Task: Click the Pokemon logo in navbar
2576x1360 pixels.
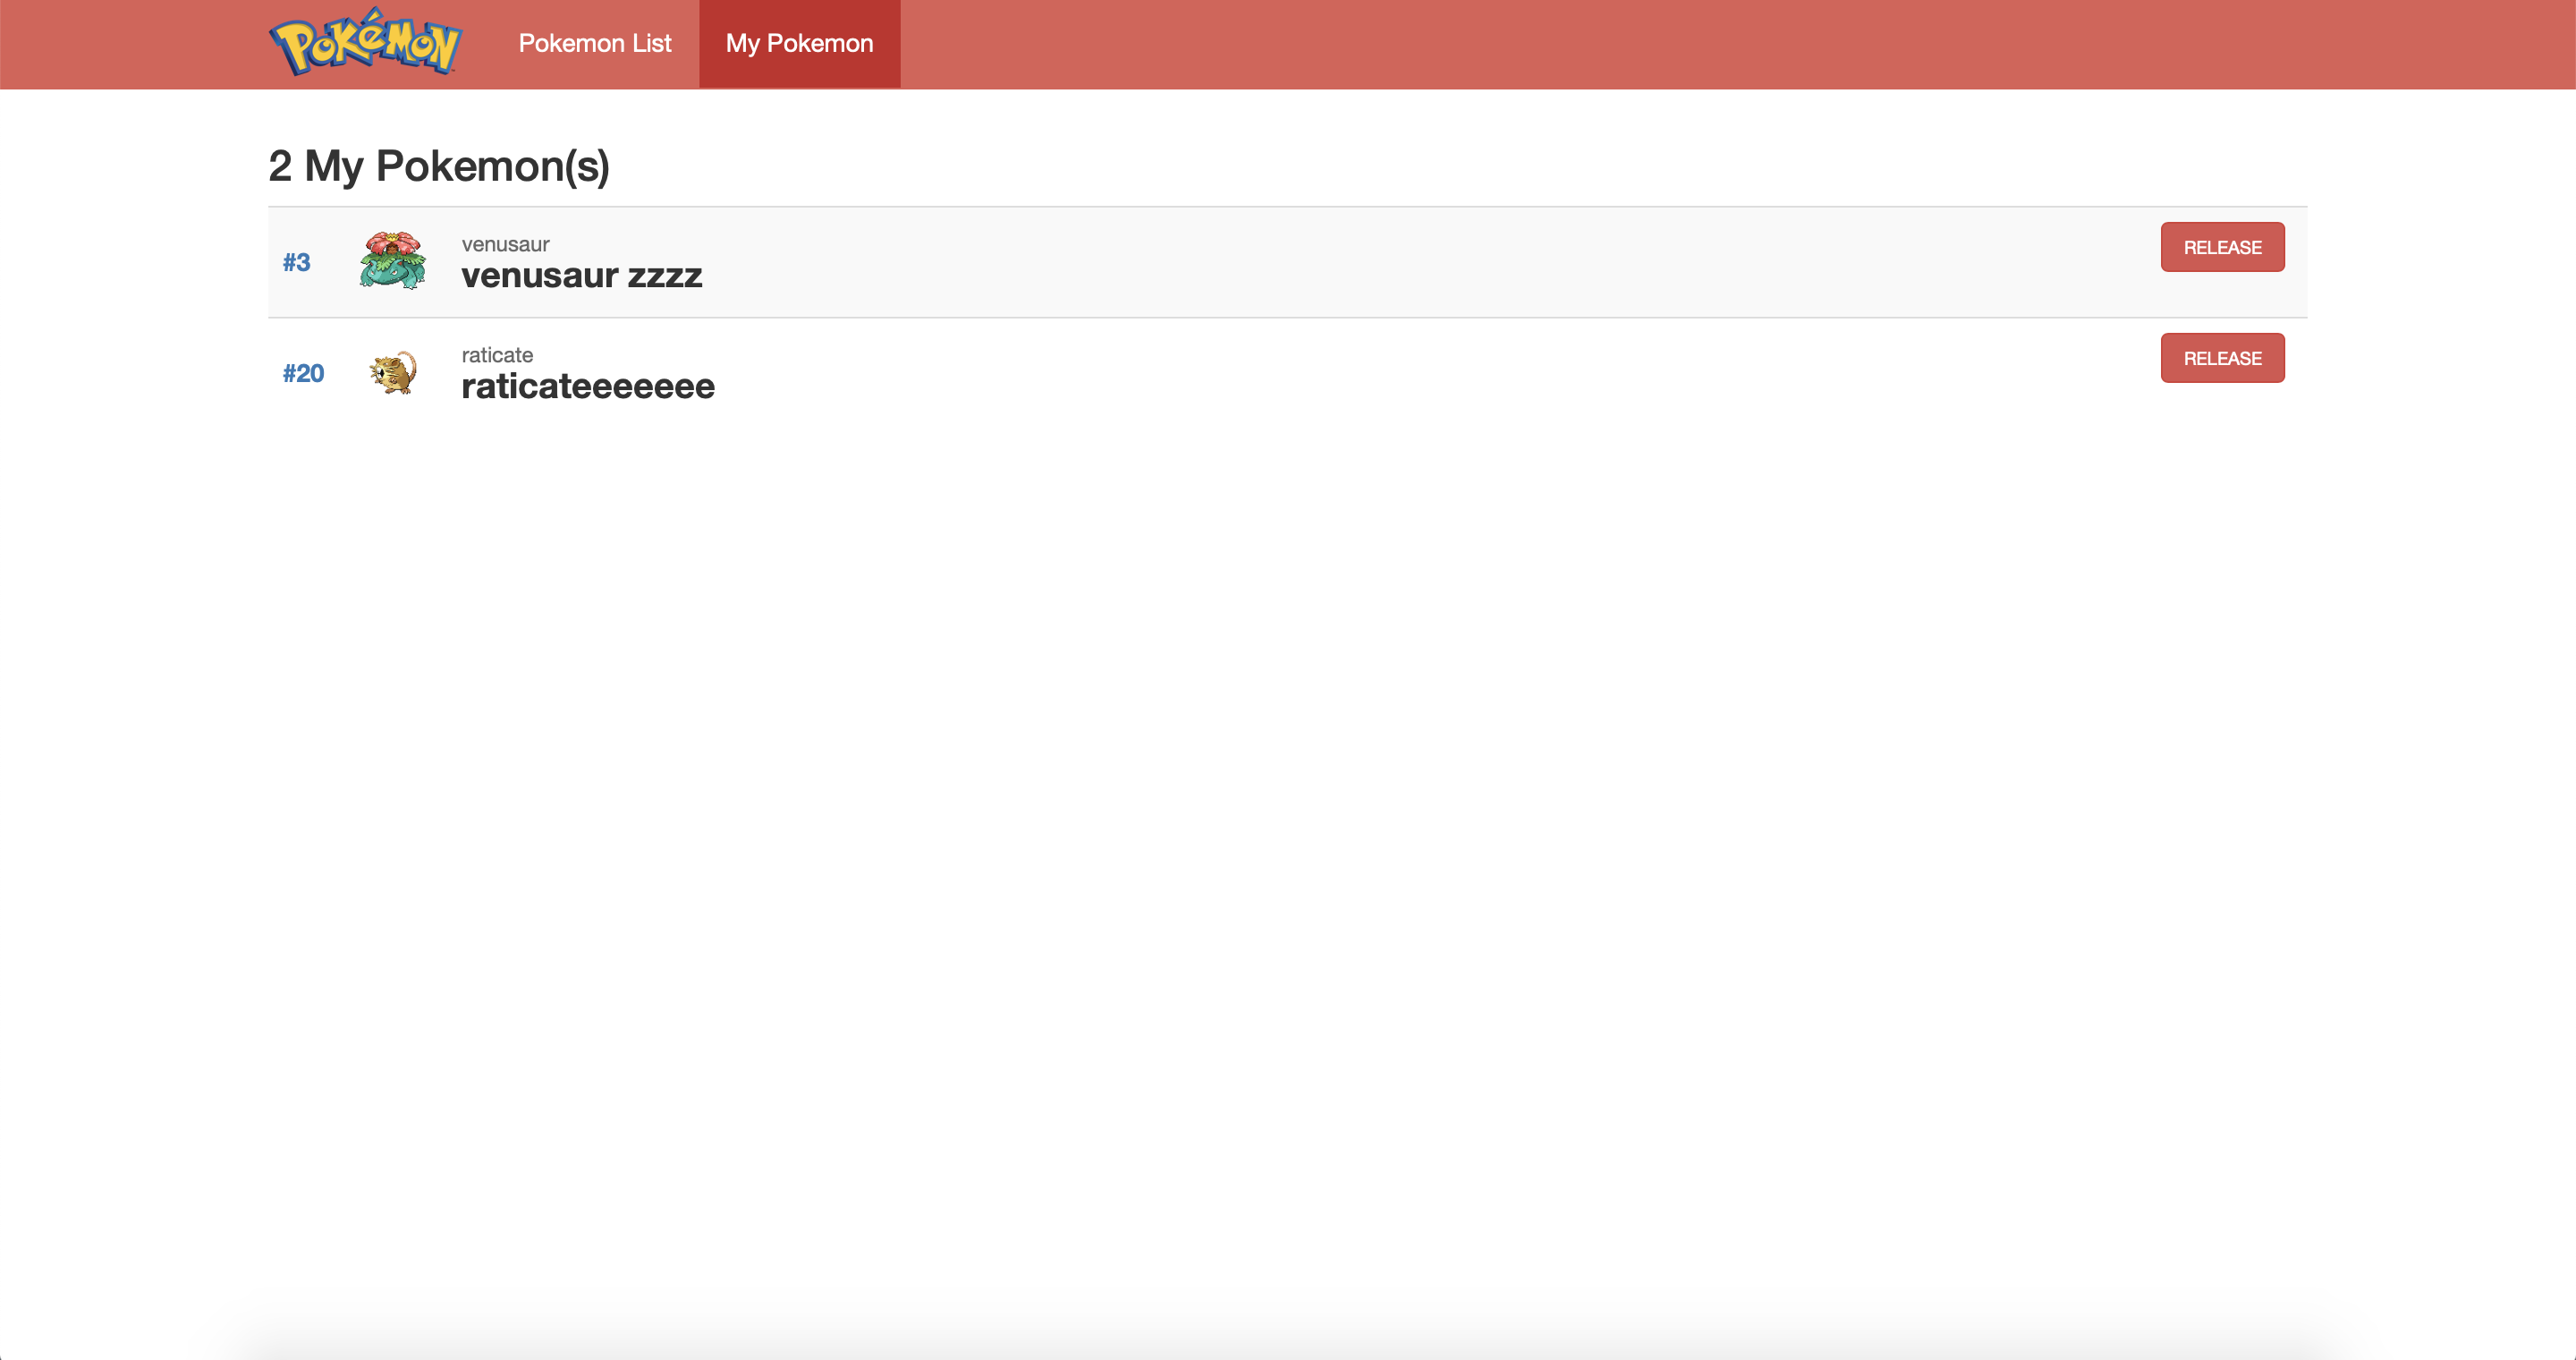Action: tap(365, 43)
